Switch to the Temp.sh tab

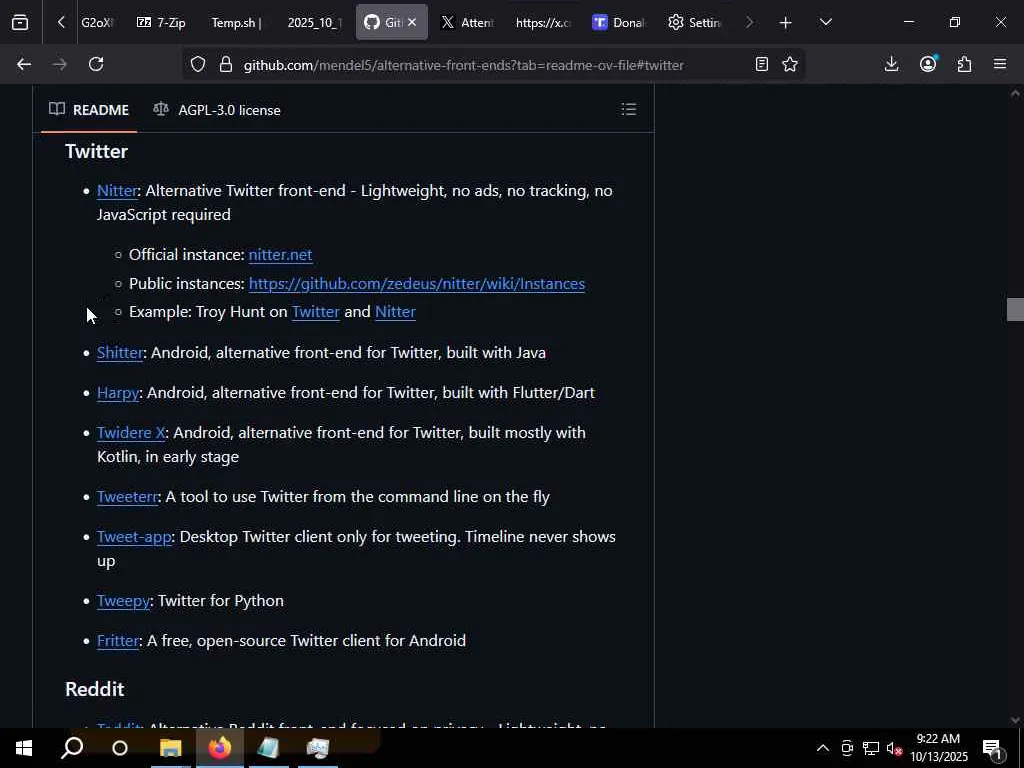[236, 23]
